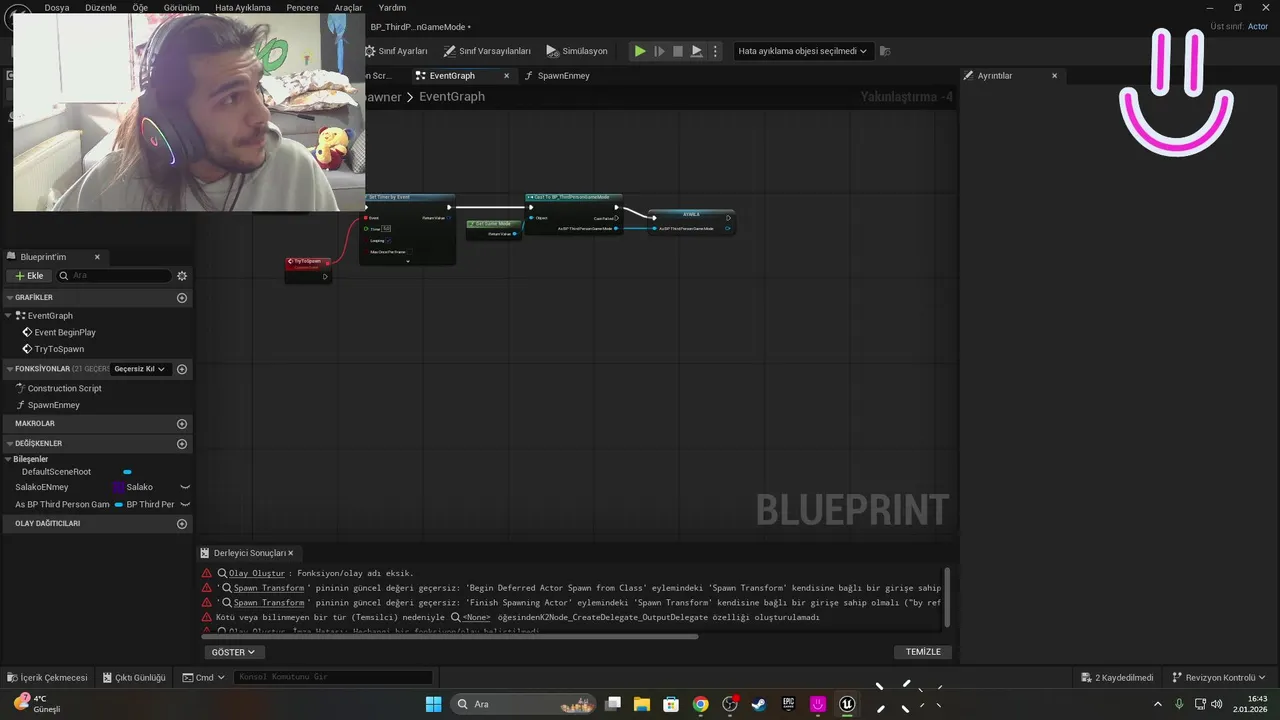Click the find debug object icon

pos(885,51)
